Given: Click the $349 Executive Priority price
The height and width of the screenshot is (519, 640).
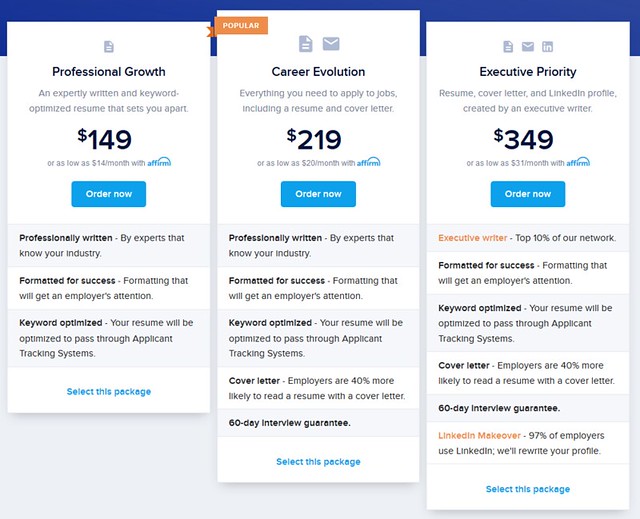Looking at the screenshot, I should point(528,136).
